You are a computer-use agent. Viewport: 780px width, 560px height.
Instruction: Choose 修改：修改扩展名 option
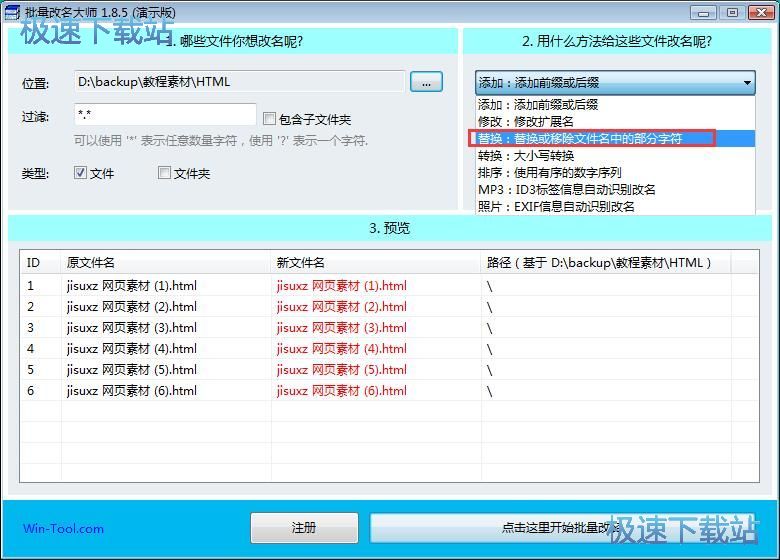[x=615, y=121]
